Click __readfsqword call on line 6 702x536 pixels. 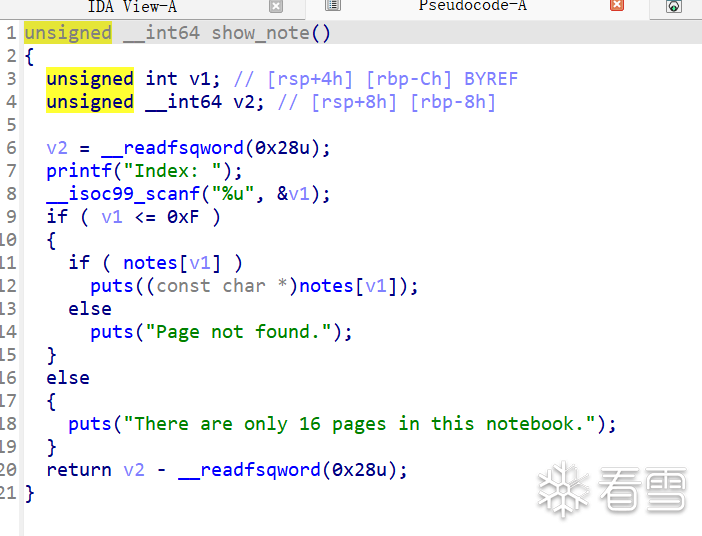pos(173,148)
